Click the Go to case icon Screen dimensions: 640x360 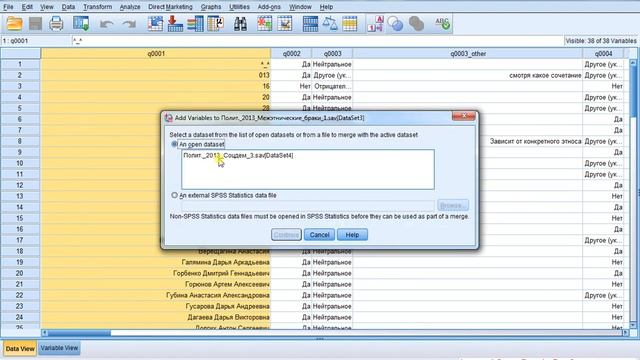pyautogui.click(x=155, y=24)
